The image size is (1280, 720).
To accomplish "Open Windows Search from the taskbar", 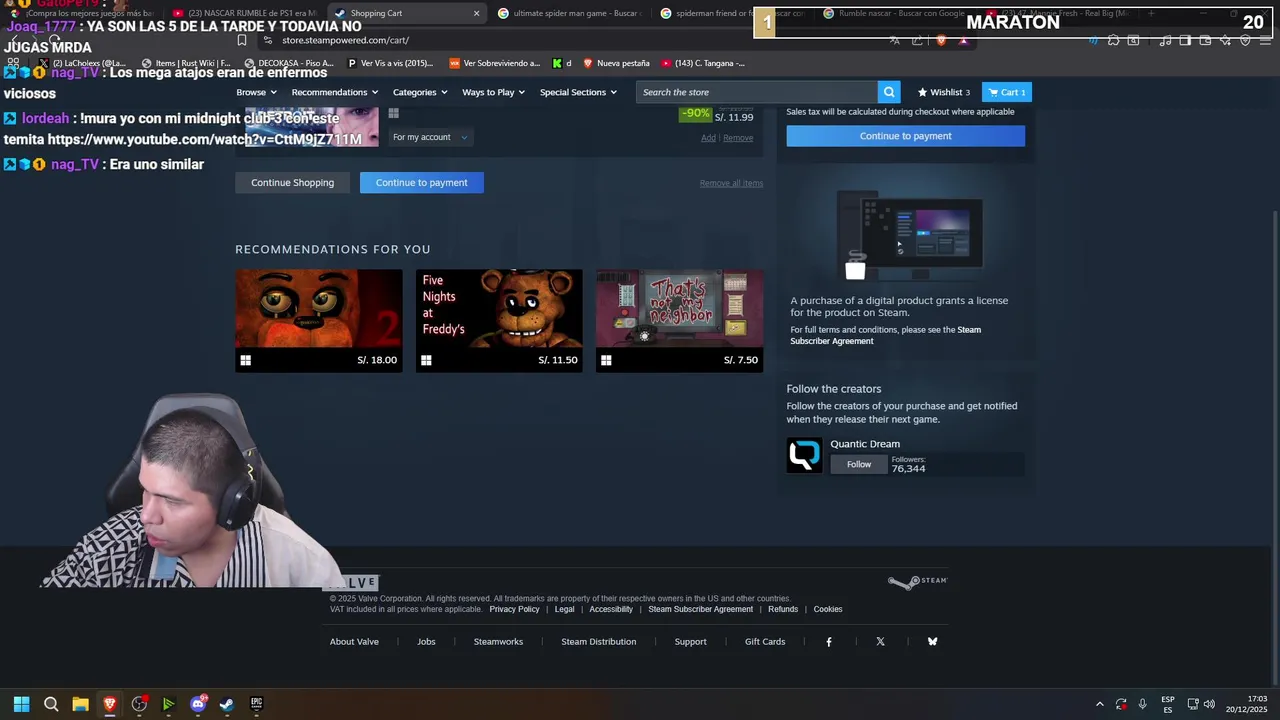I will [x=51, y=704].
